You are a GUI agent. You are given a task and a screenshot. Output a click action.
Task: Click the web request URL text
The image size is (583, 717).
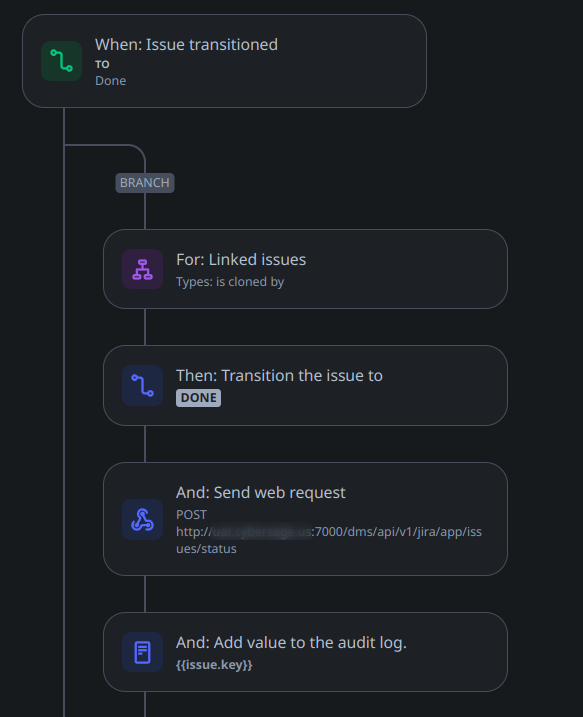click(329, 540)
